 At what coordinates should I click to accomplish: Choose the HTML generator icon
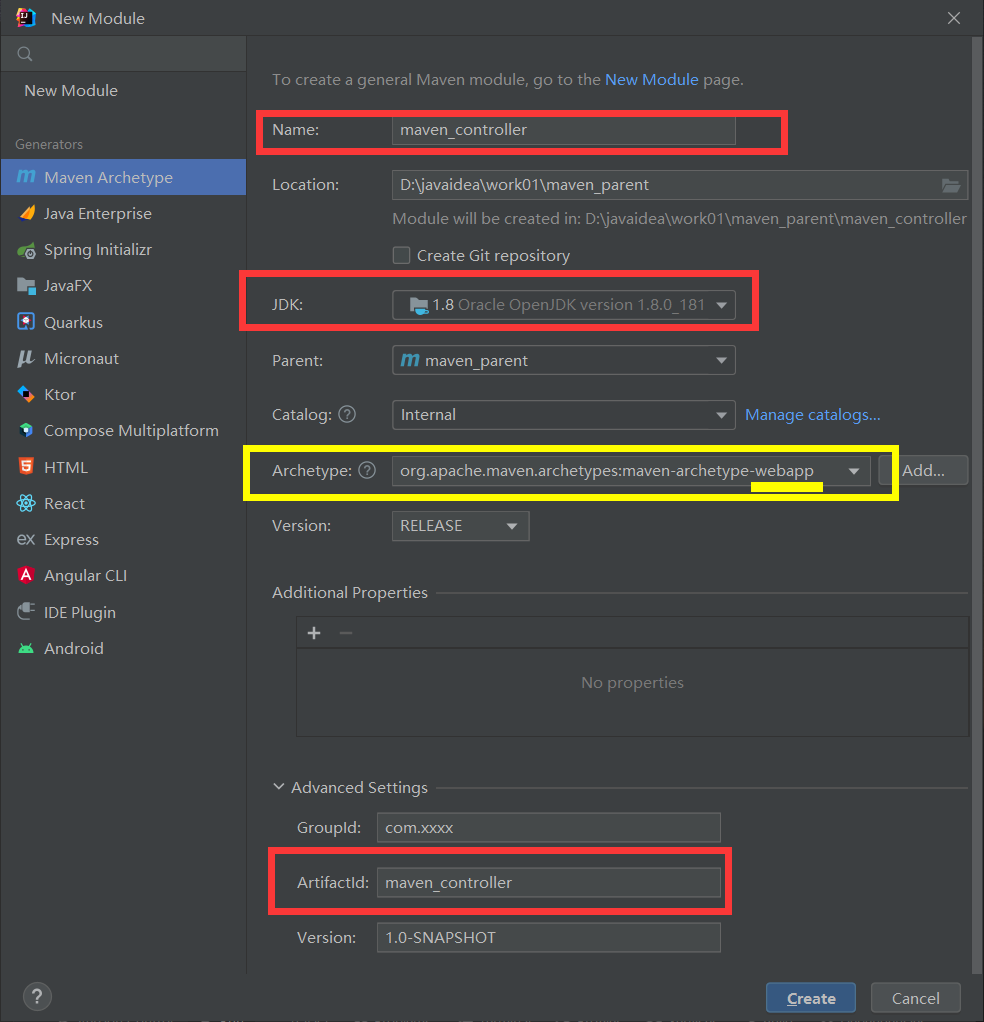(27, 467)
